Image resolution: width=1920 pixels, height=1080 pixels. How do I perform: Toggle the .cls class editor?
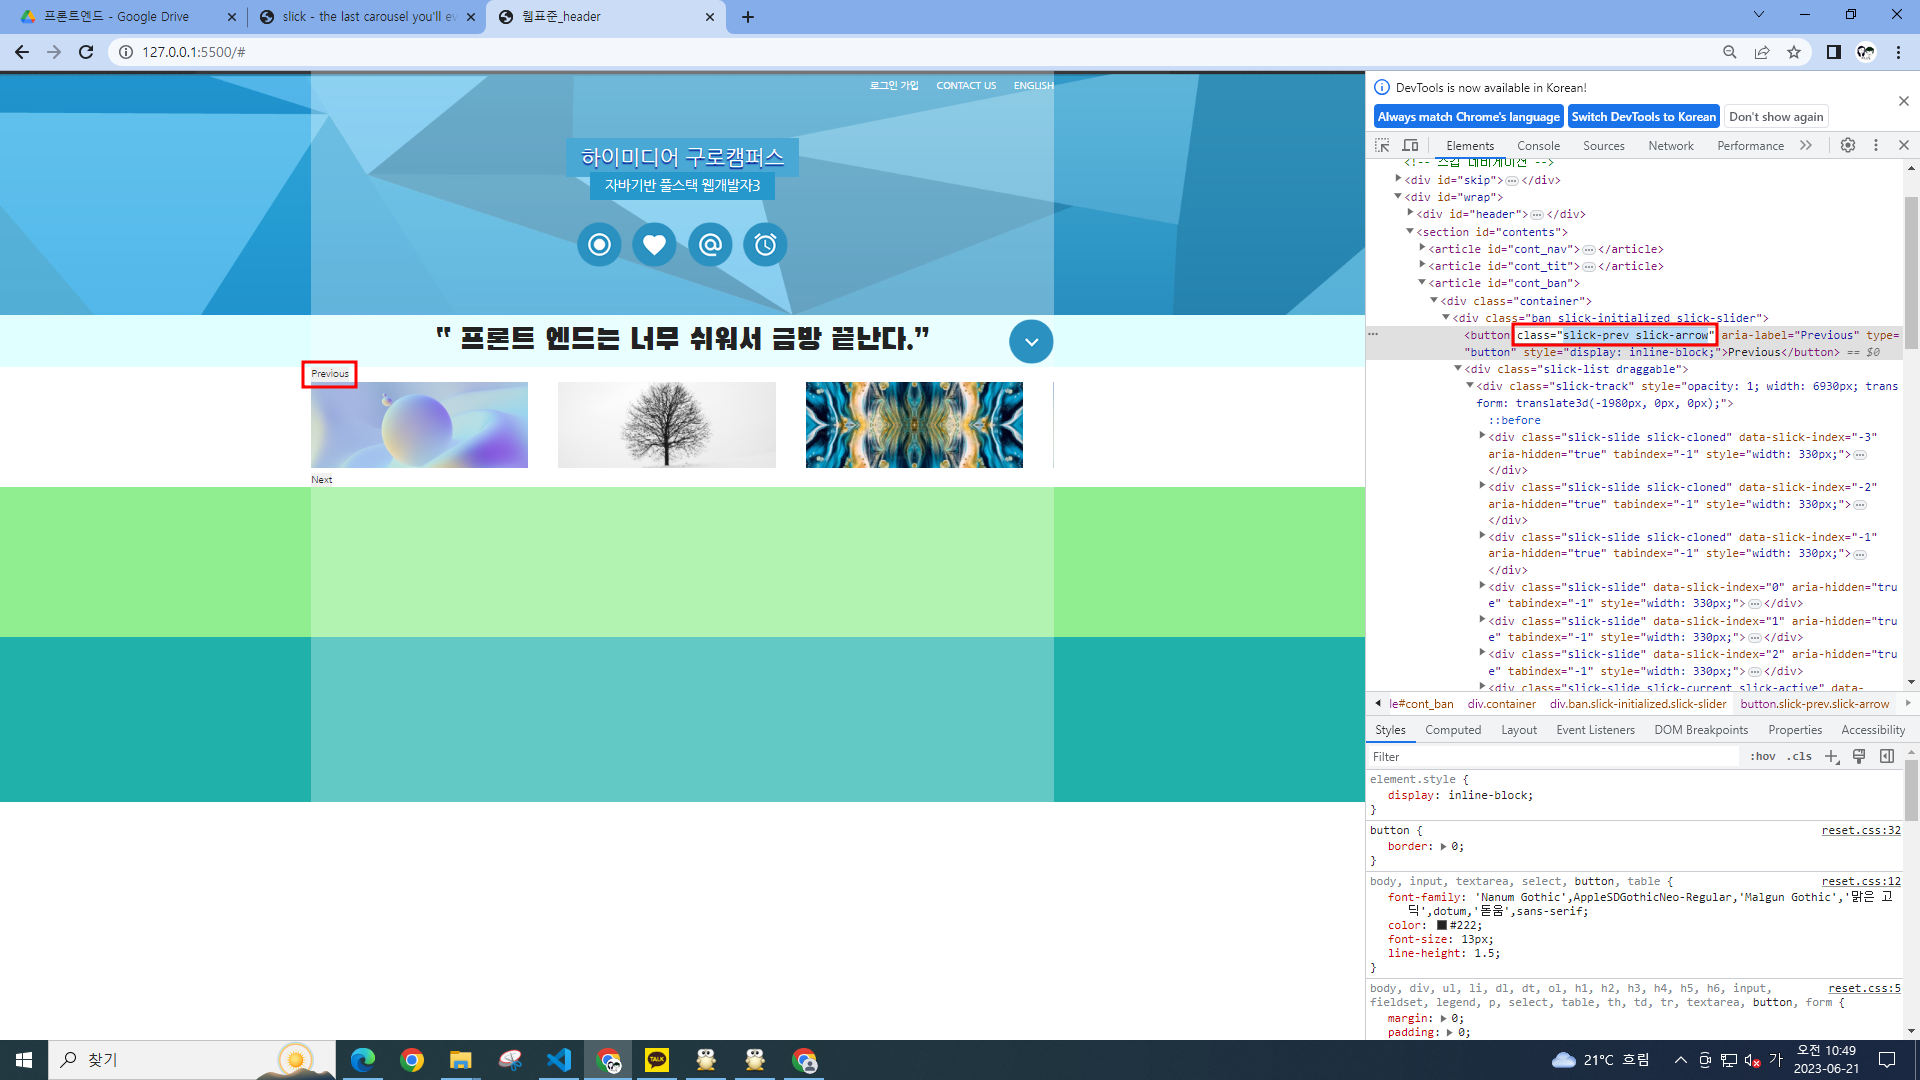click(x=1800, y=757)
